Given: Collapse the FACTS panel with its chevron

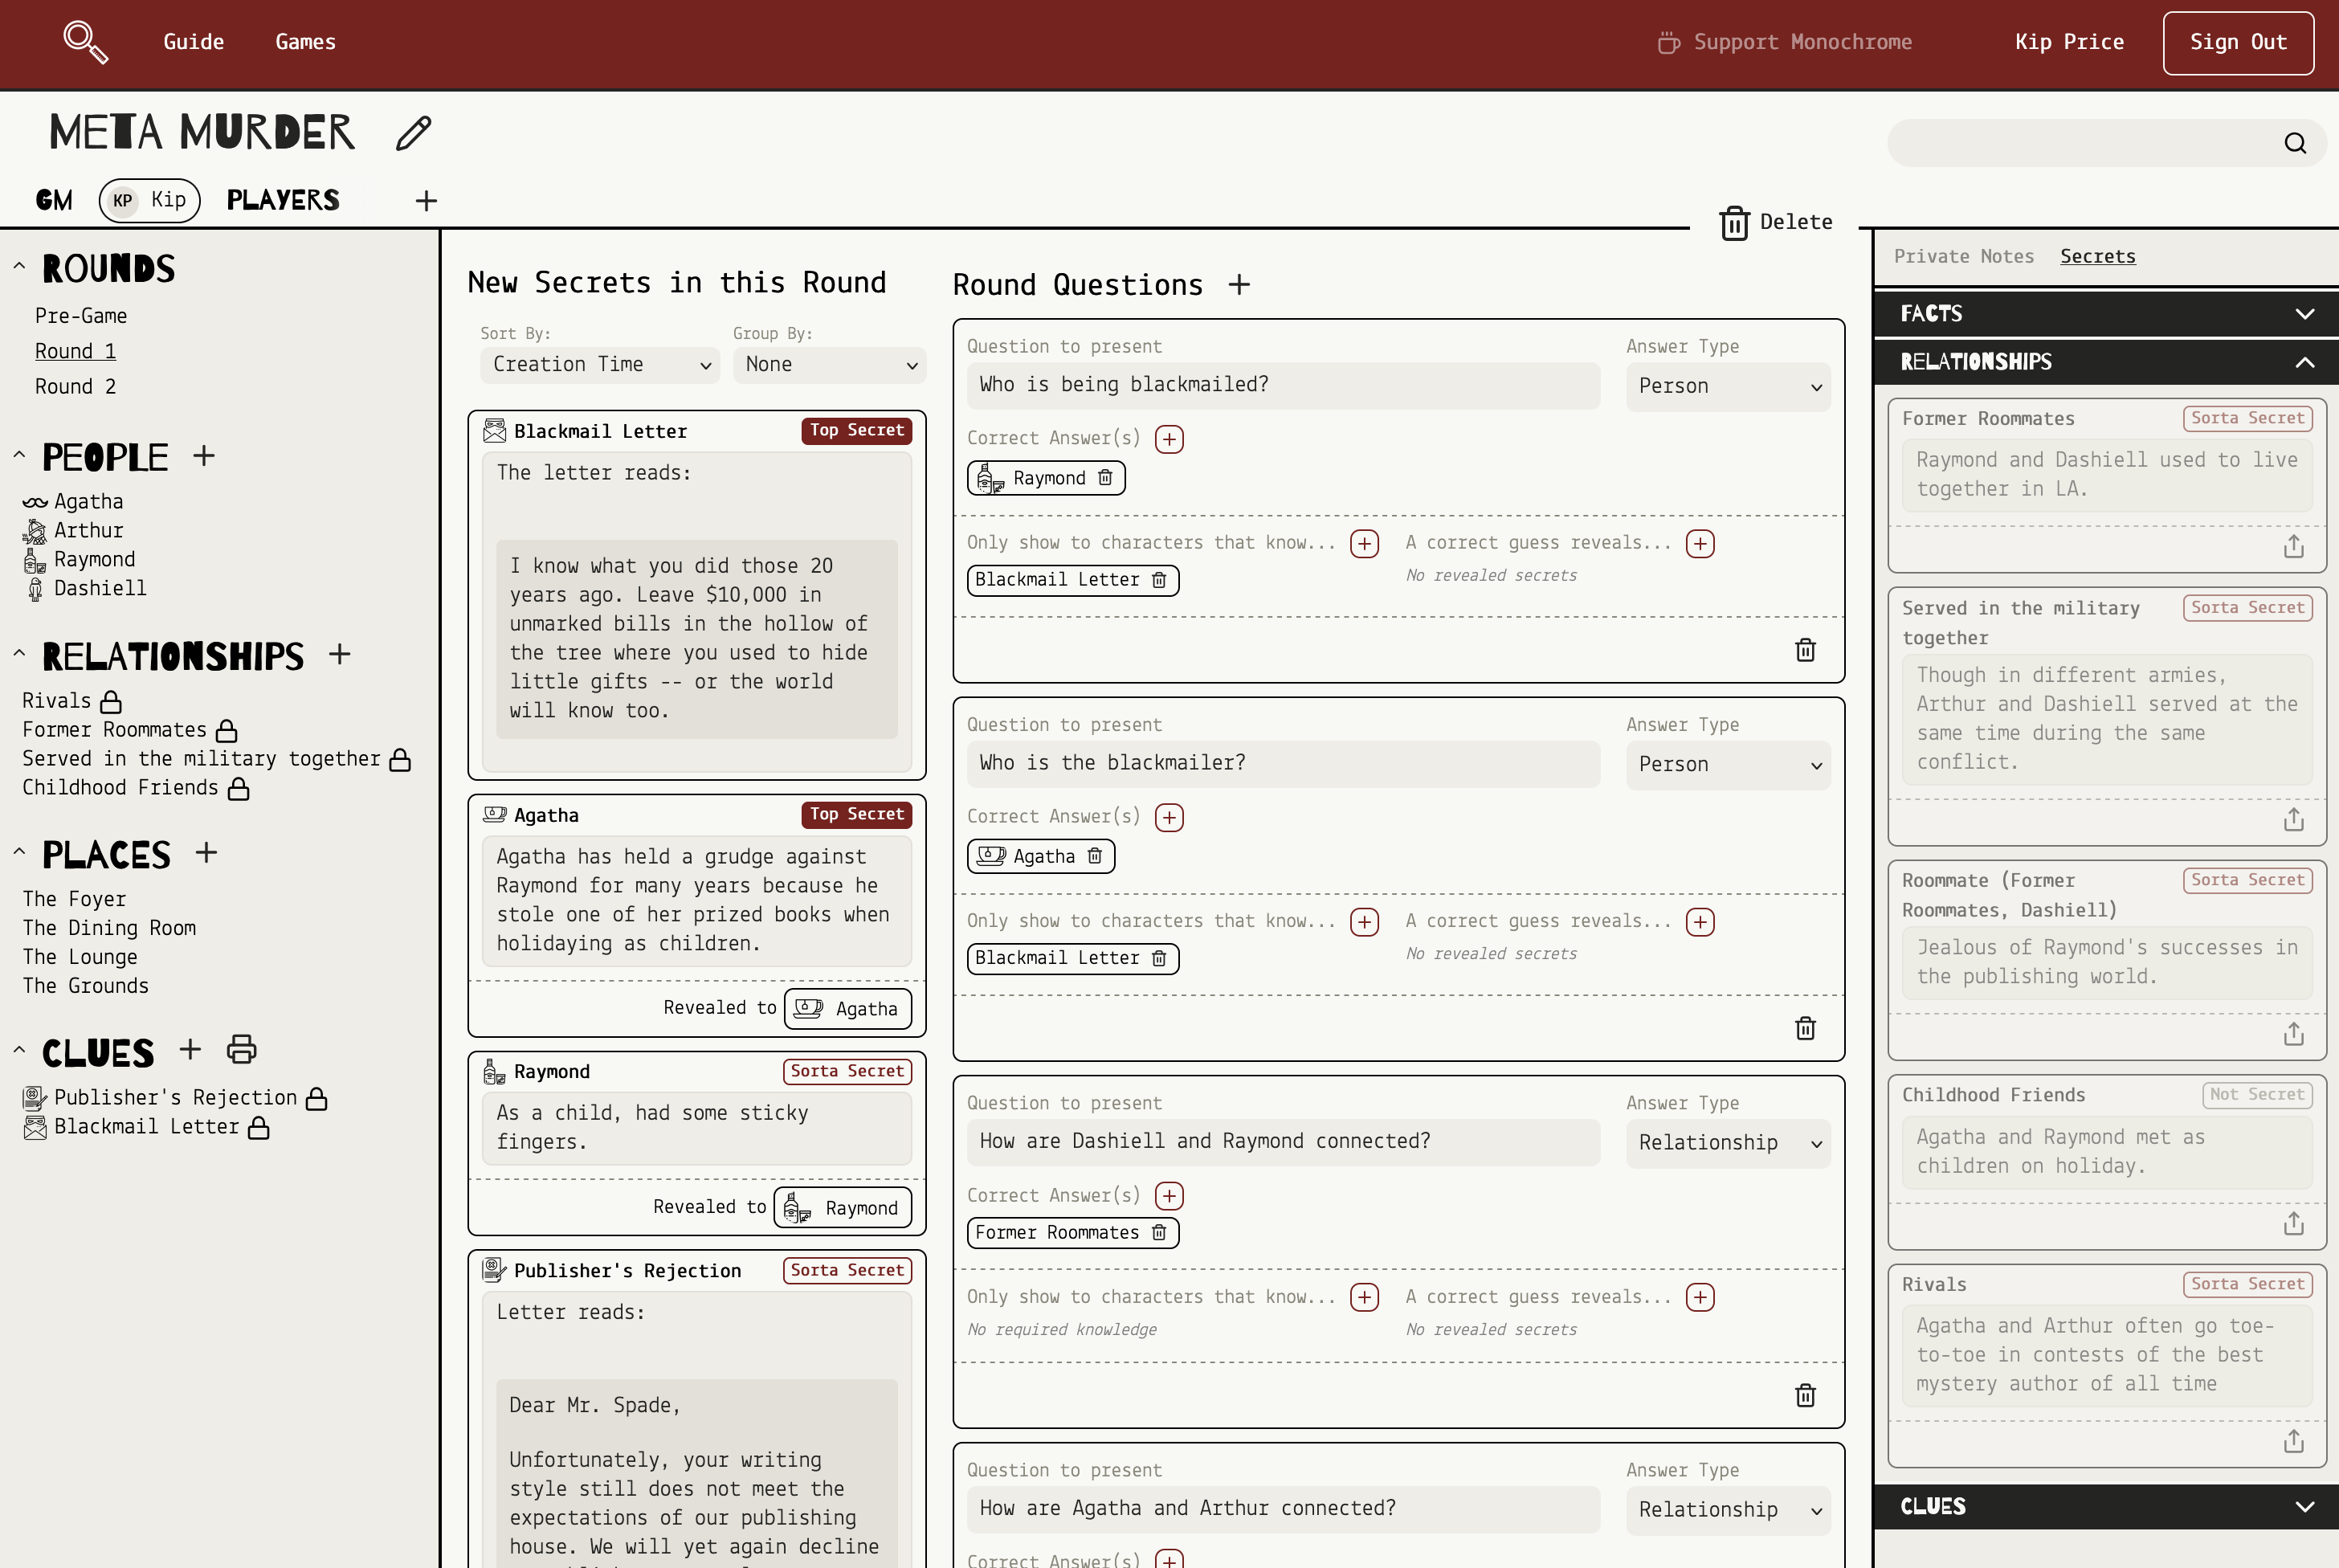Looking at the screenshot, I should point(2305,313).
